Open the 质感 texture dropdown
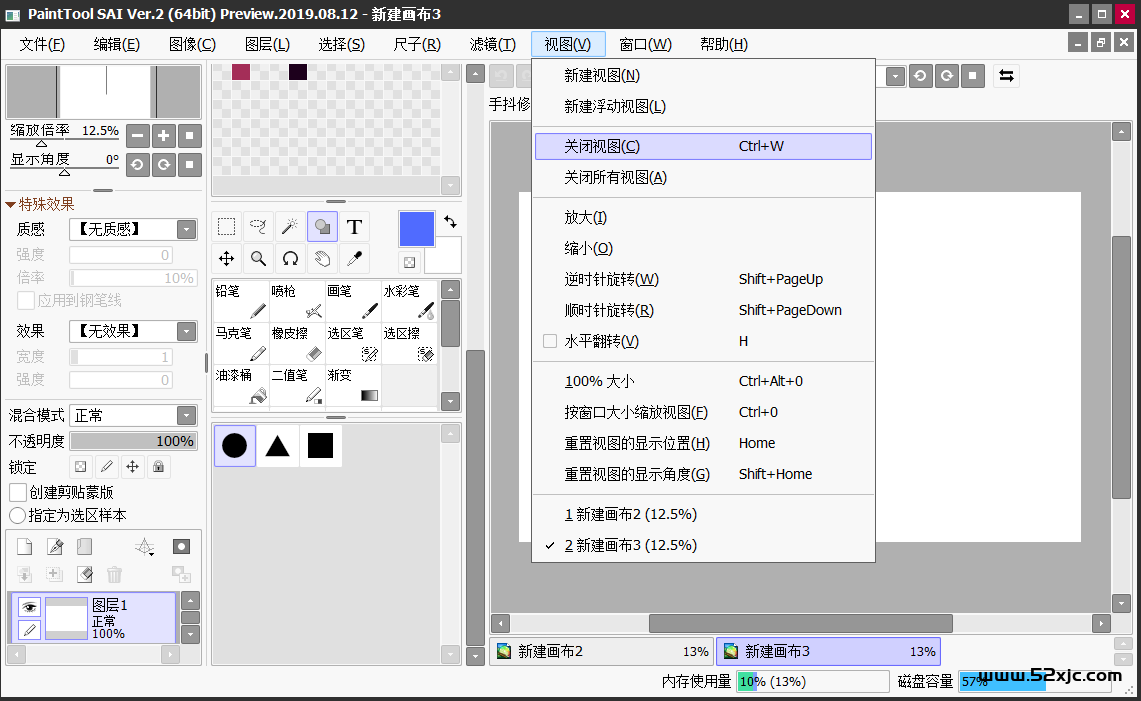The width and height of the screenshot is (1141, 701). coord(186,229)
